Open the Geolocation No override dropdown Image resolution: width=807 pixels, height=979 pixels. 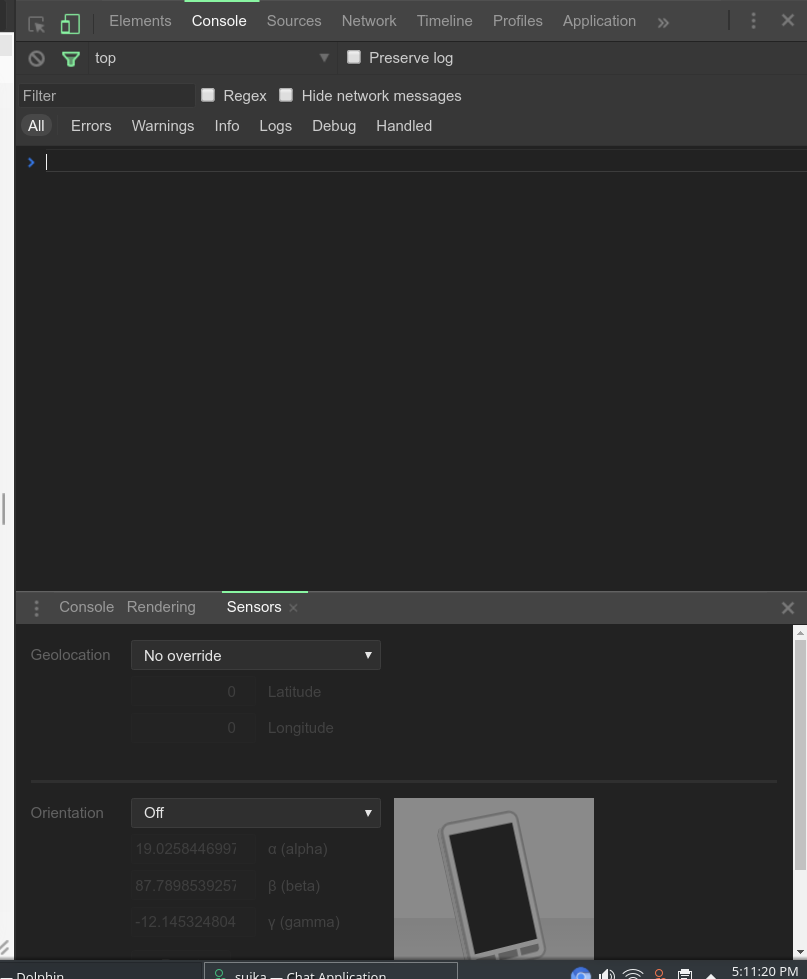click(x=256, y=655)
